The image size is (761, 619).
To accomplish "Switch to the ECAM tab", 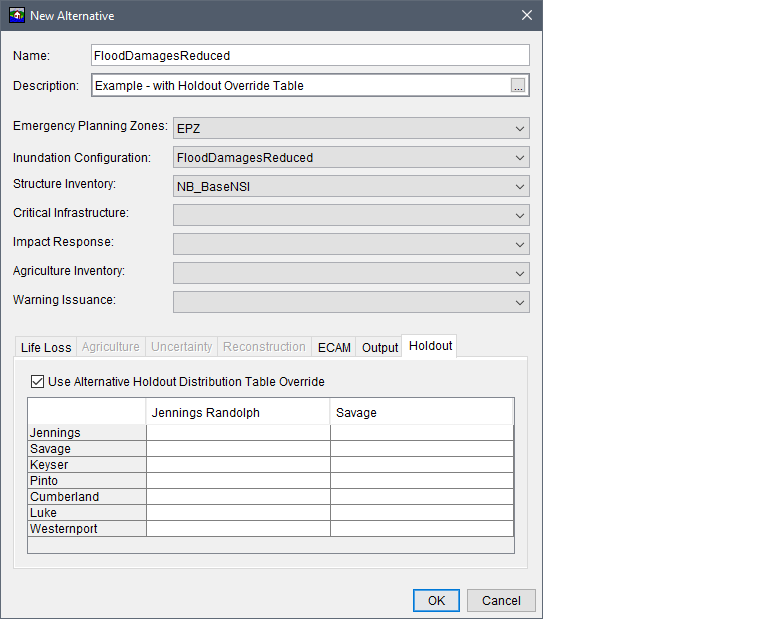I will pyautogui.click(x=334, y=347).
